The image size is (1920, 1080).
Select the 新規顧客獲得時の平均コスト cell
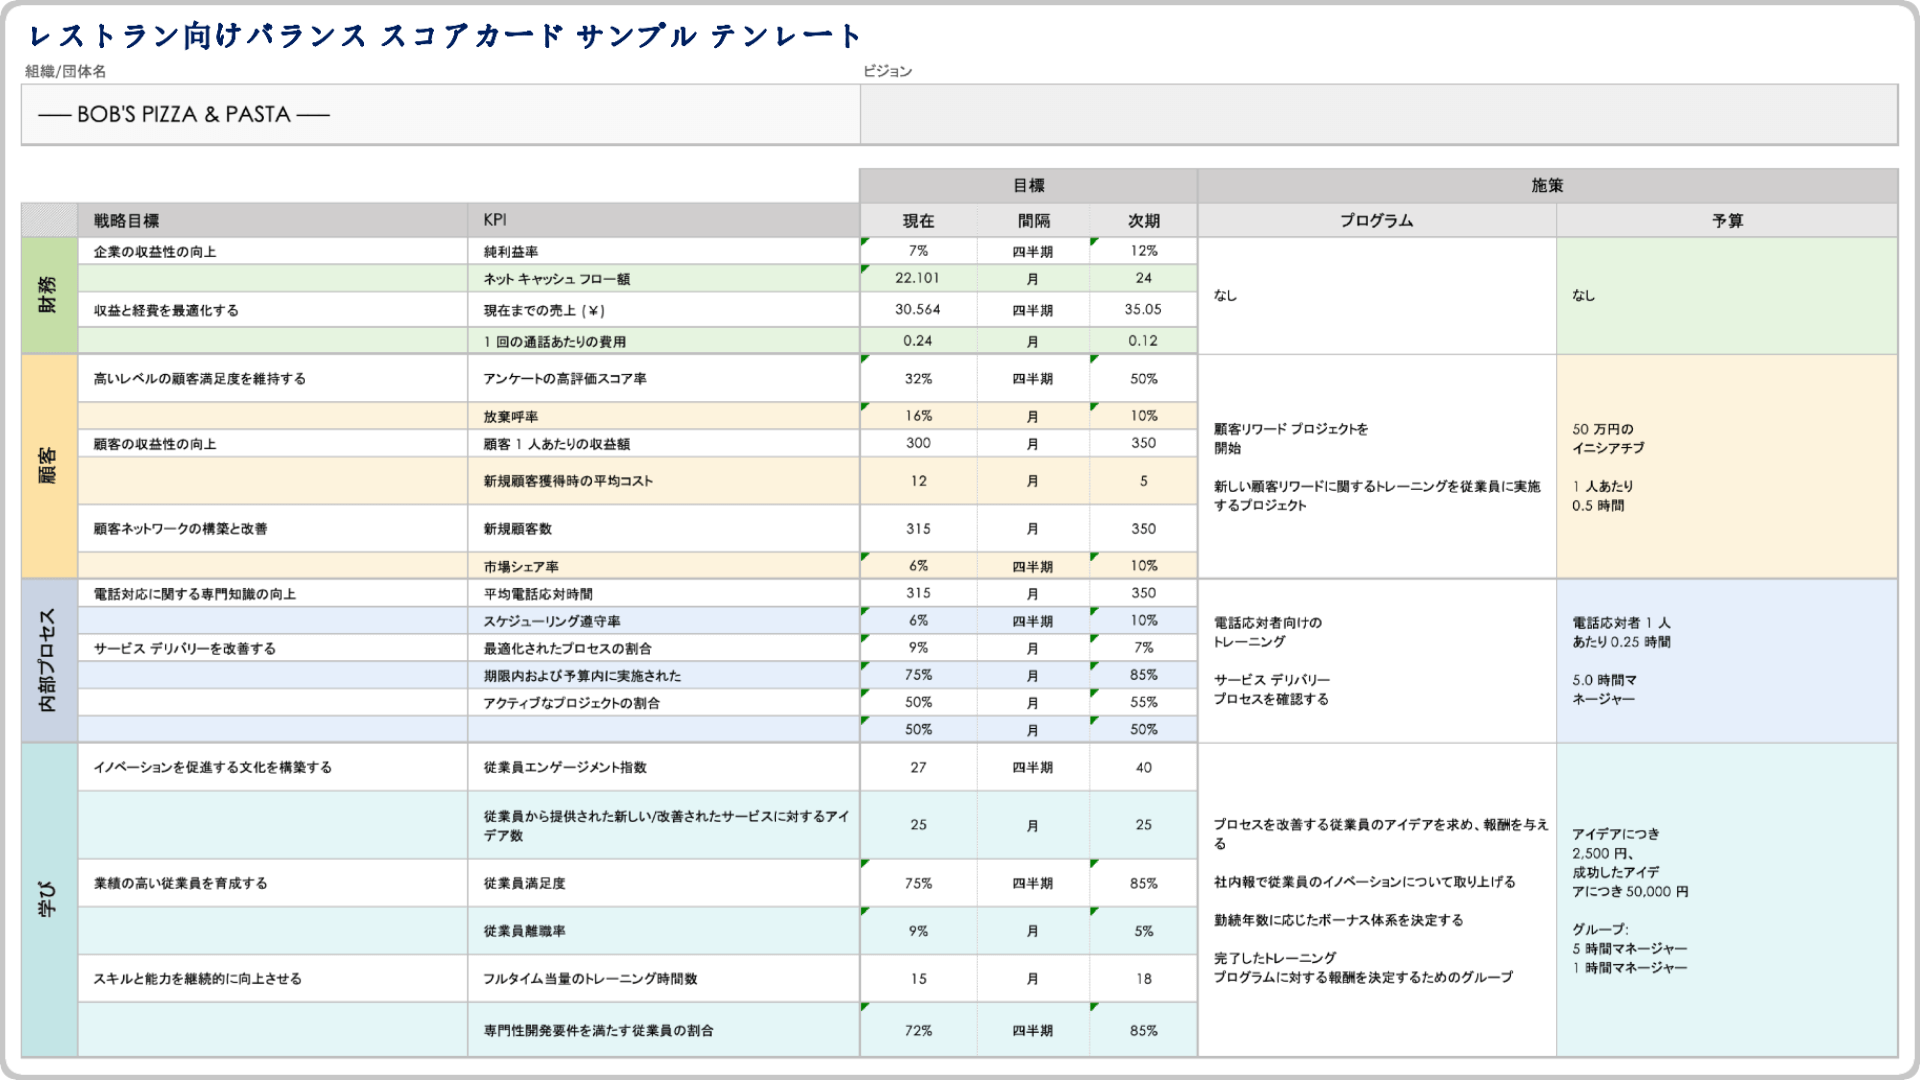[x=664, y=481]
